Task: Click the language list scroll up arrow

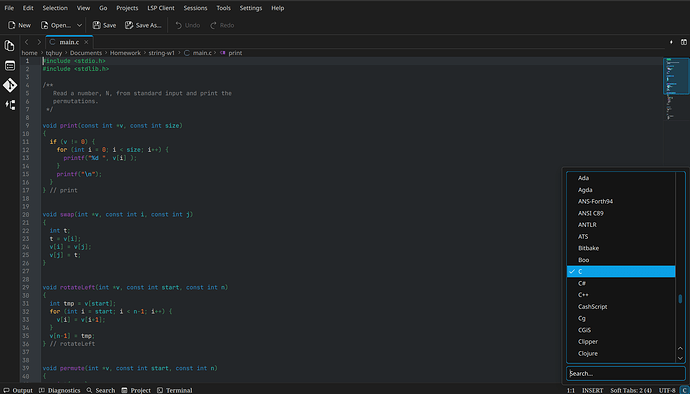Action: [680, 348]
